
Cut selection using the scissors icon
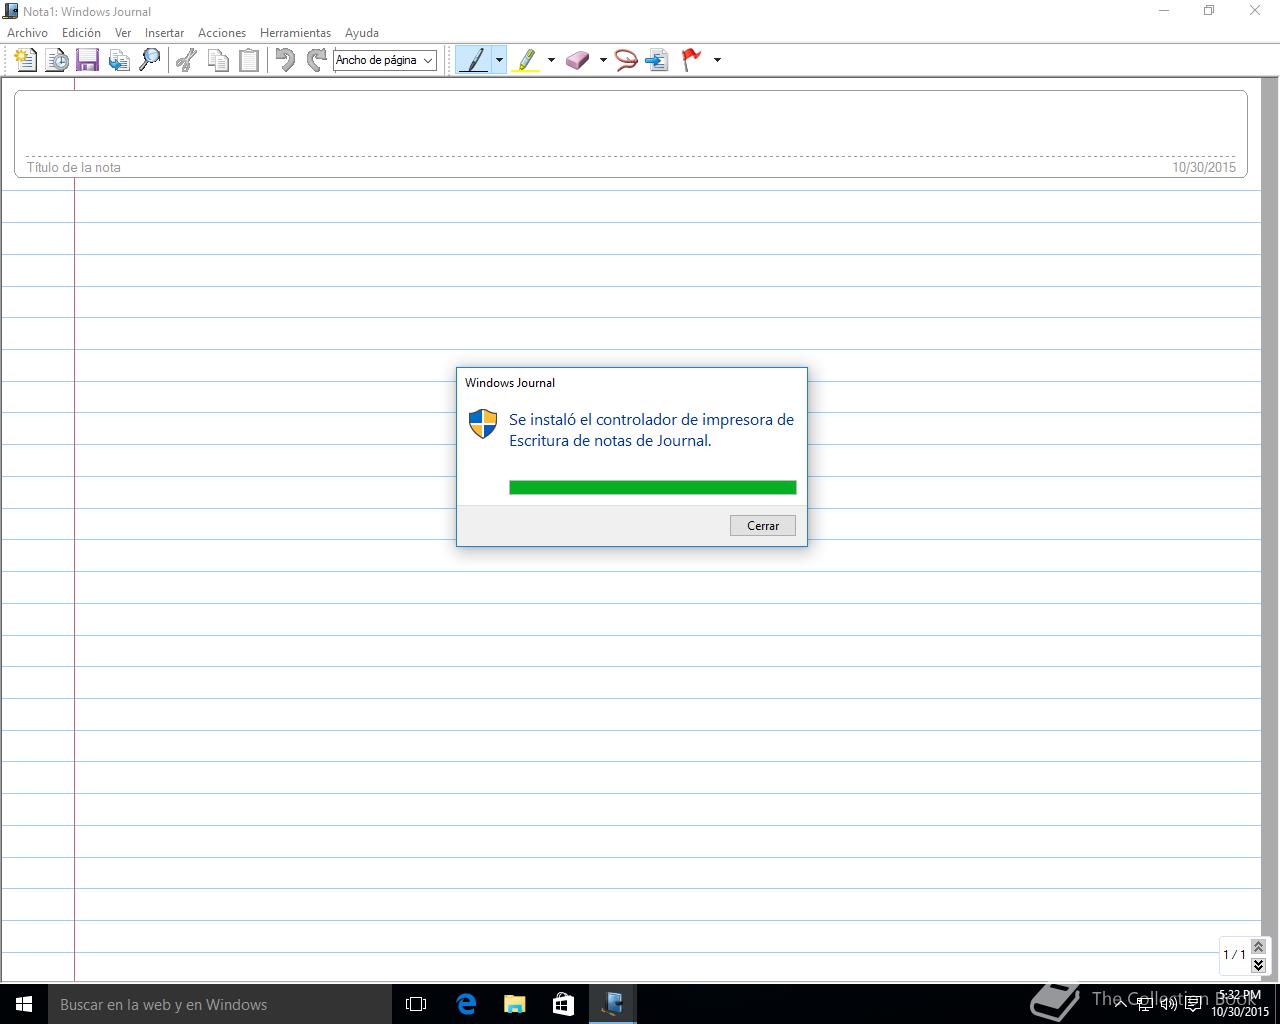click(186, 60)
